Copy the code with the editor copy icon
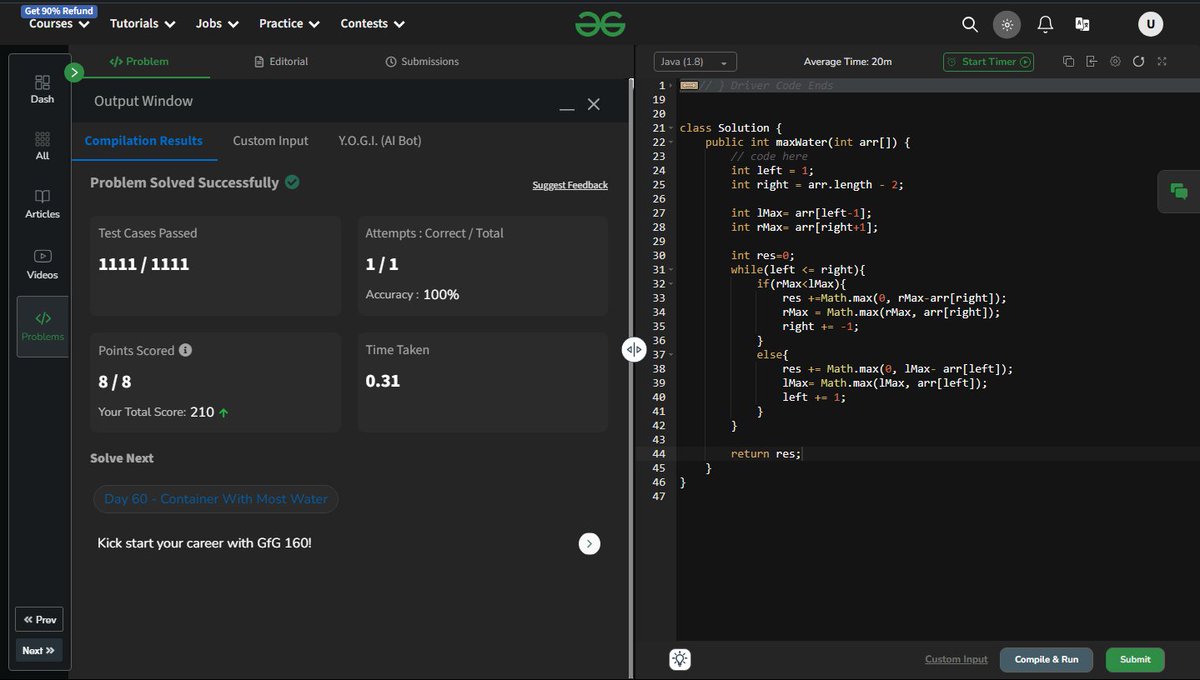Screen dimensions: 1200x680 (x=1068, y=62)
